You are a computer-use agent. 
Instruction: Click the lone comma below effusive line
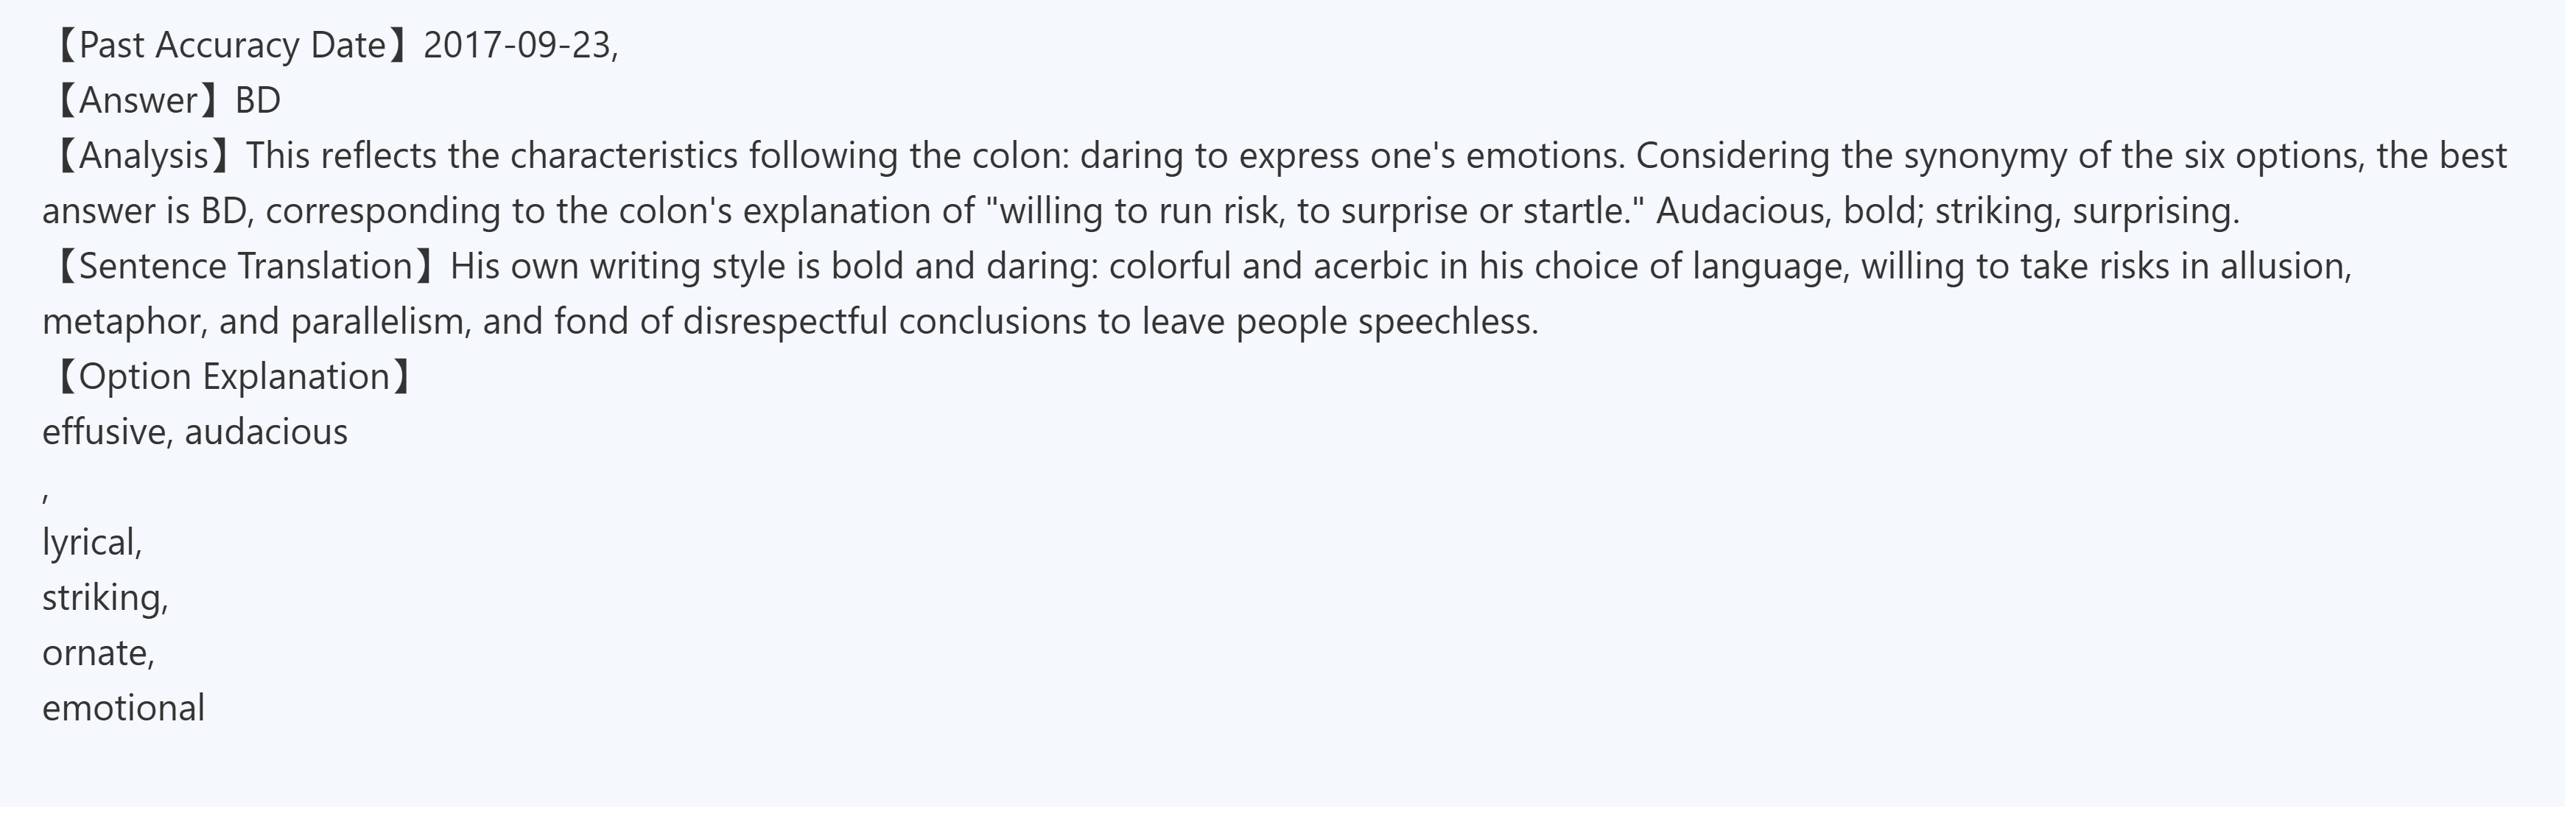pos(46,492)
